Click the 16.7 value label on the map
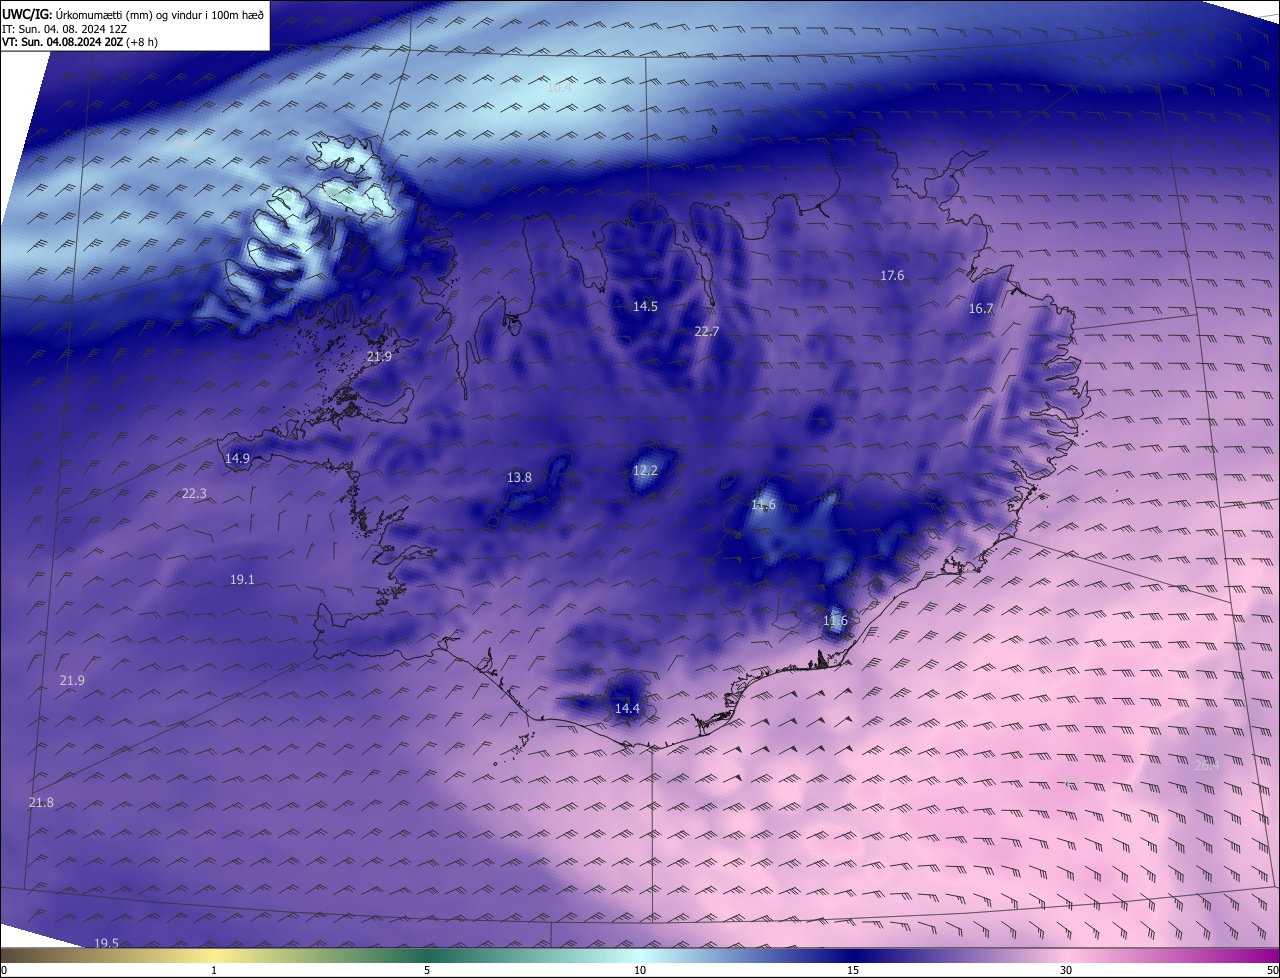The width and height of the screenshot is (1280, 978). 981,309
